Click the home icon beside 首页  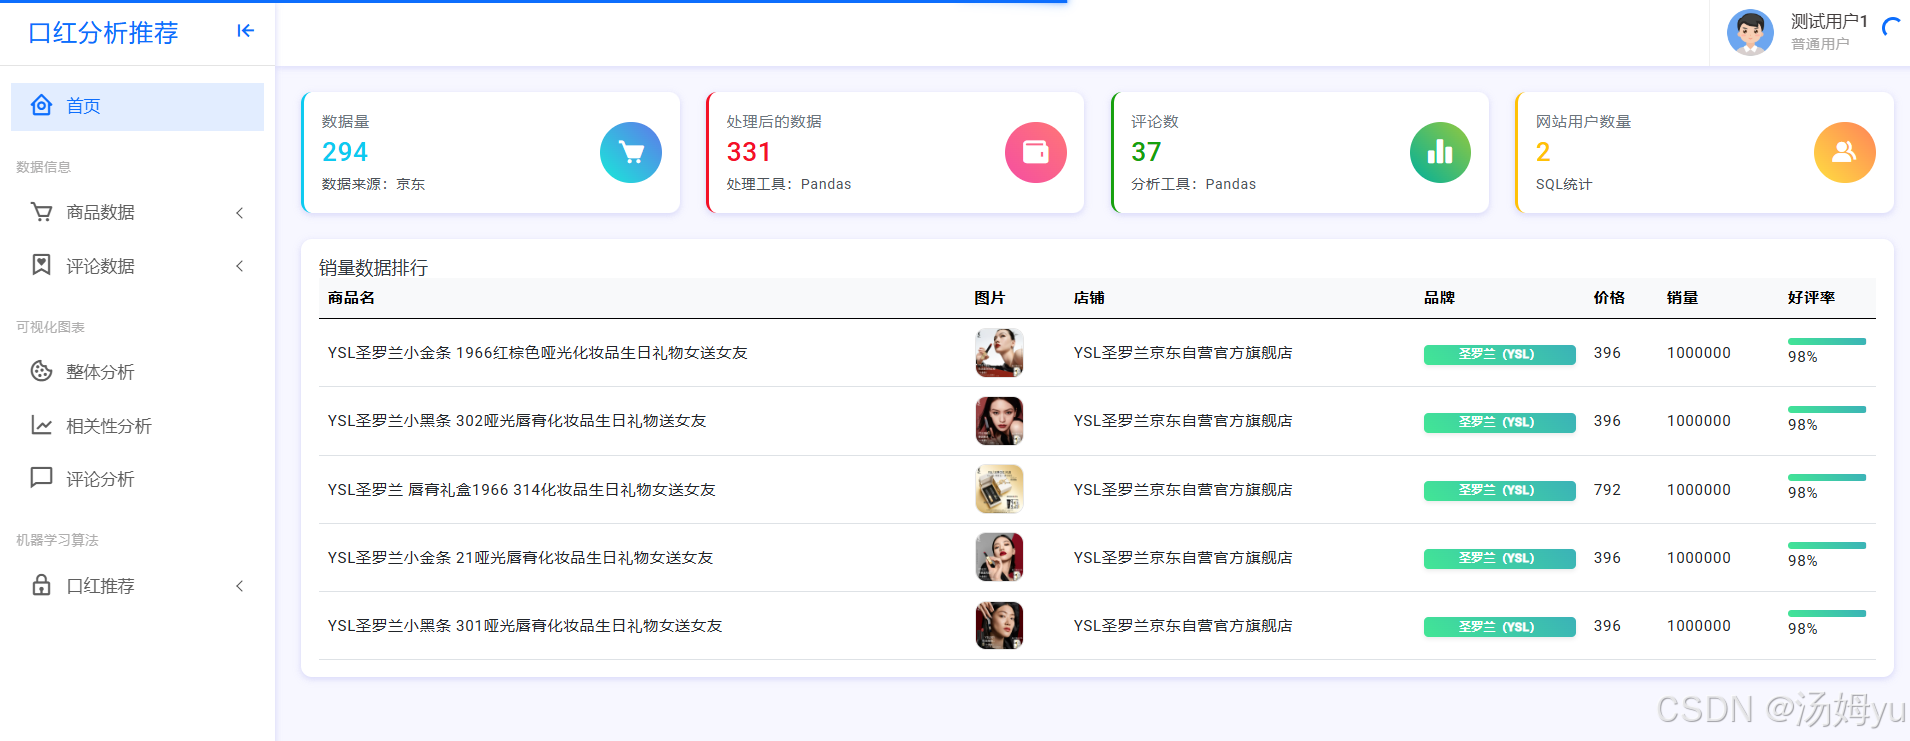pyautogui.click(x=41, y=105)
